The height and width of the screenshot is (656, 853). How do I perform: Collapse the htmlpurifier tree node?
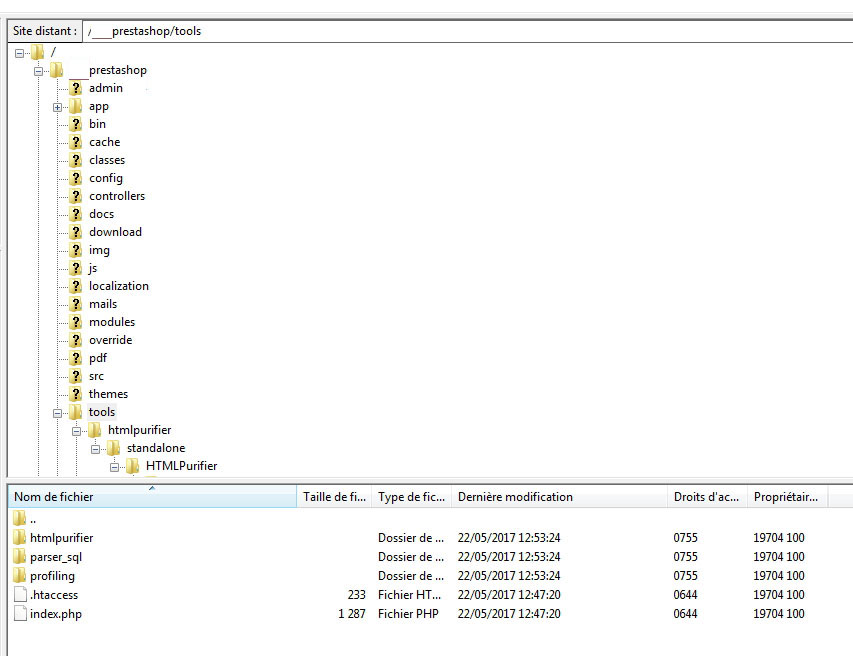click(77, 431)
